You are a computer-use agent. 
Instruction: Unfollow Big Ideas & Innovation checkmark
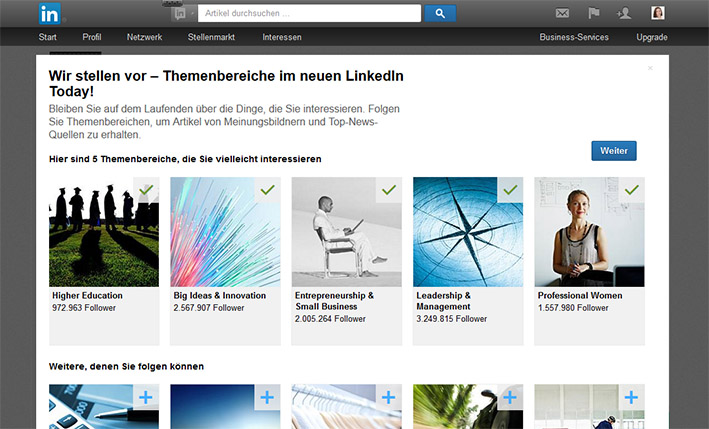267,190
